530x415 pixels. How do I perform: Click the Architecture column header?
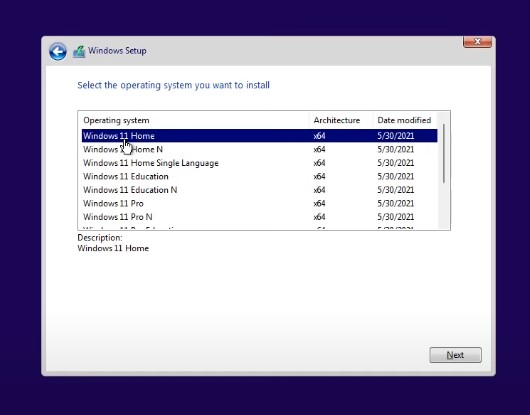[341, 120]
